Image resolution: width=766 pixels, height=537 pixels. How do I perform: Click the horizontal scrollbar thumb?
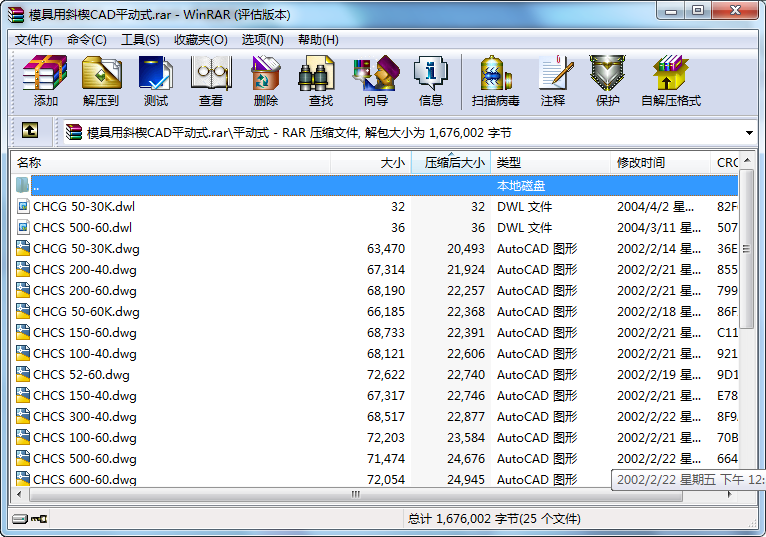[x=356, y=494]
